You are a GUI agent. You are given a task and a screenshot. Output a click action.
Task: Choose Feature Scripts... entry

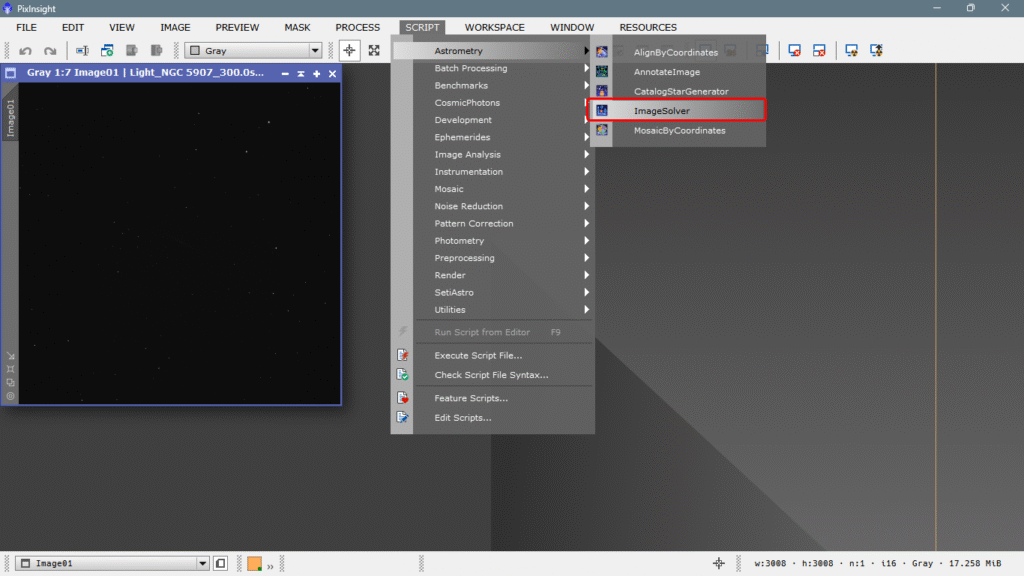coord(492,398)
